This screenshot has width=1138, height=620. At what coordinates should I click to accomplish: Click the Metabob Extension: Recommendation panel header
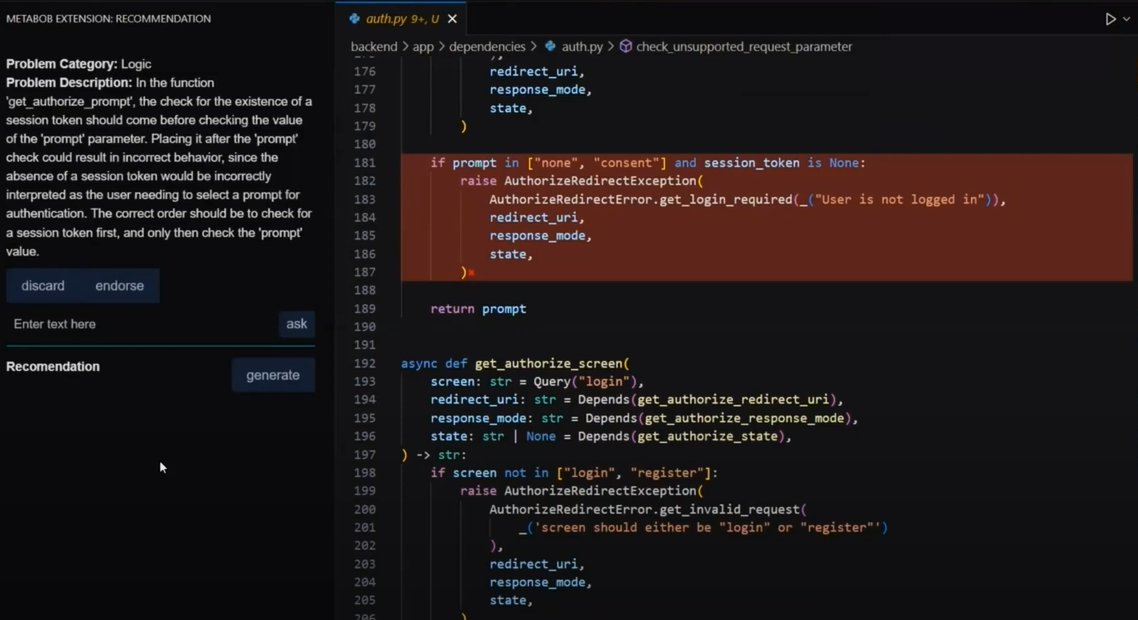(x=108, y=18)
